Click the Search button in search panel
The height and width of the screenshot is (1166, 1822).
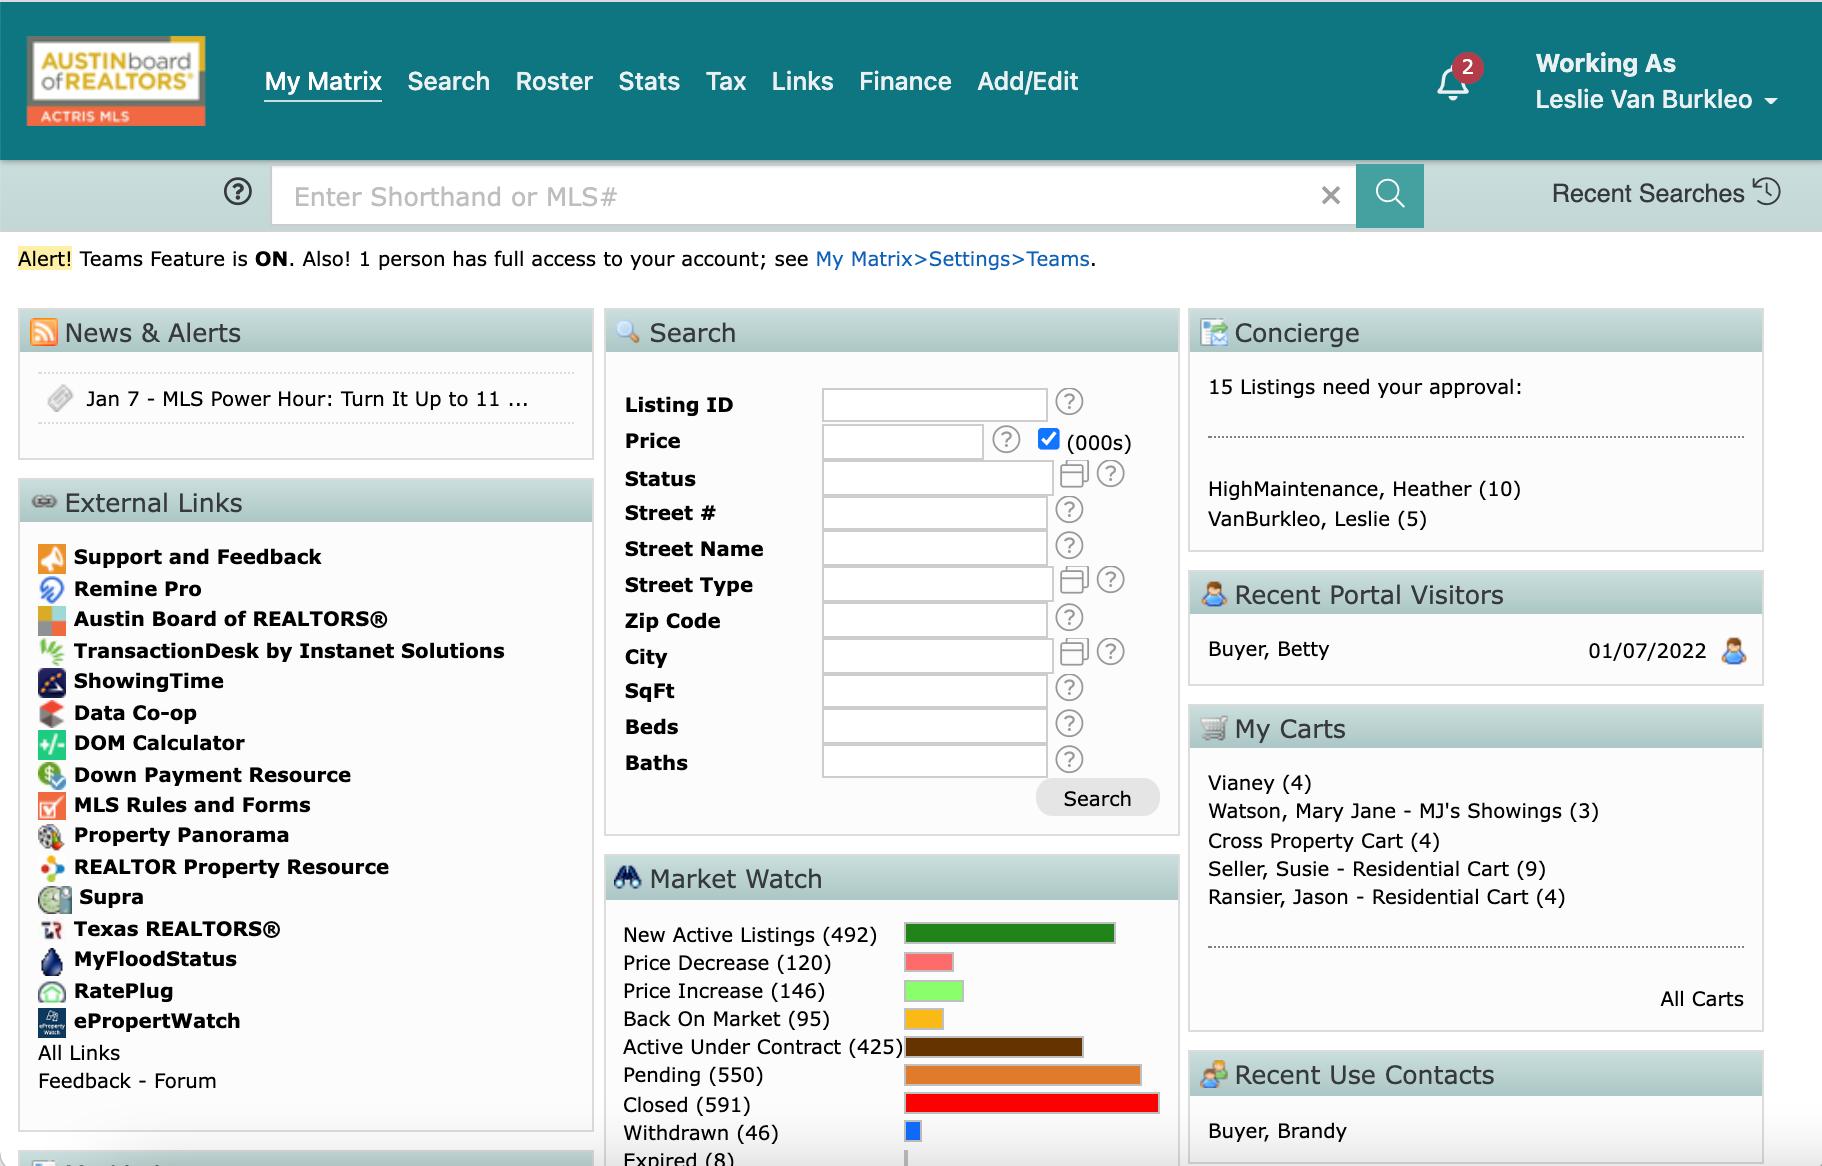click(x=1097, y=798)
